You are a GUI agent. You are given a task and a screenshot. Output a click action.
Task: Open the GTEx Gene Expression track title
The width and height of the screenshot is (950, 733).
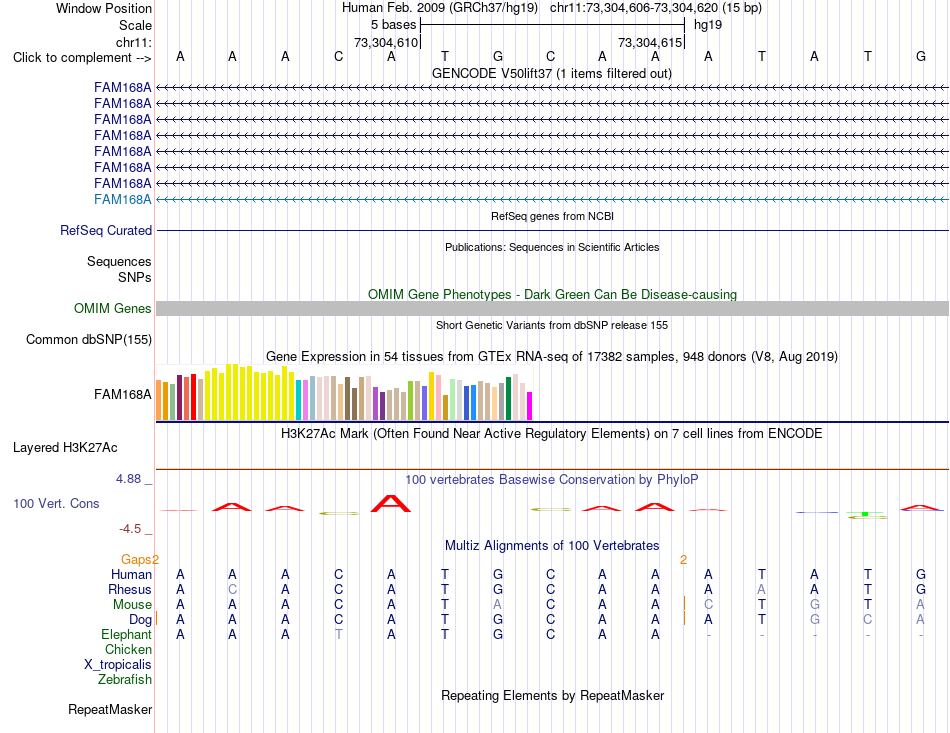point(552,356)
